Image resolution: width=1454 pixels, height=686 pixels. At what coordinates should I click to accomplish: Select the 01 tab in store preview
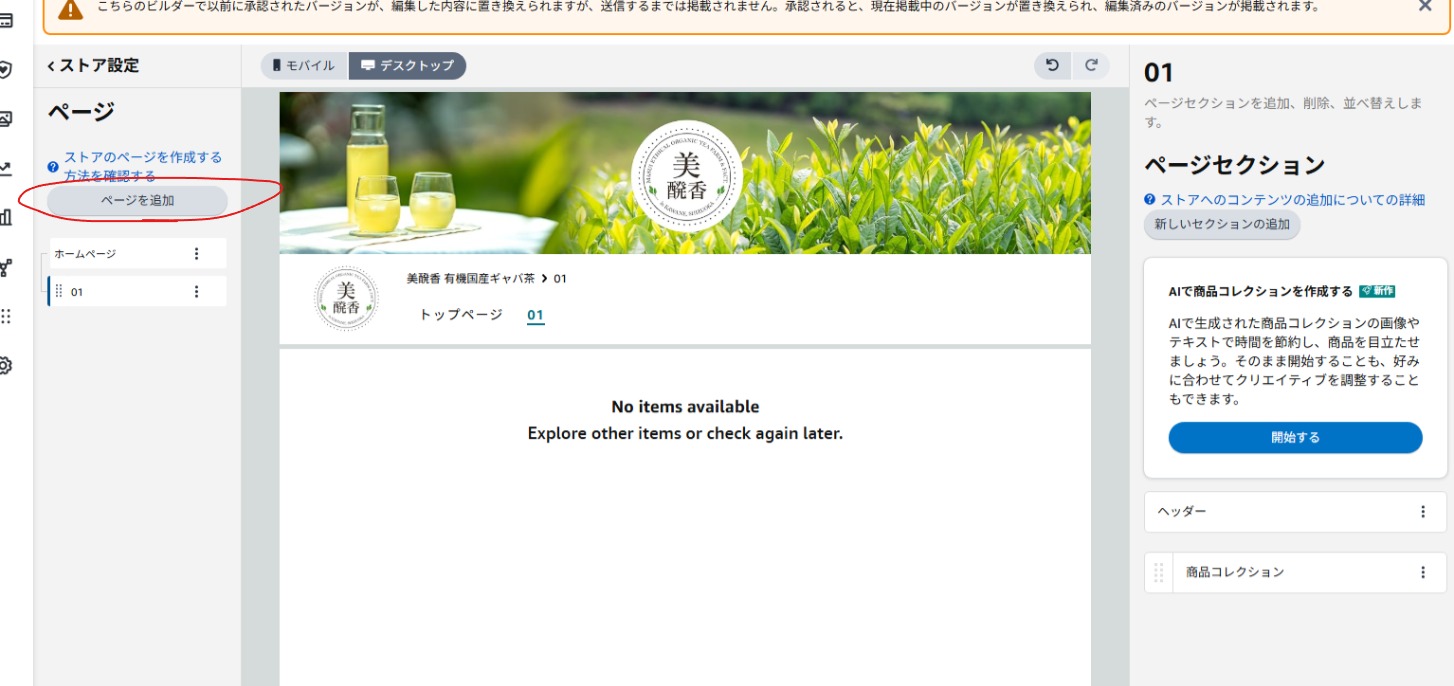tap(535, 315)
